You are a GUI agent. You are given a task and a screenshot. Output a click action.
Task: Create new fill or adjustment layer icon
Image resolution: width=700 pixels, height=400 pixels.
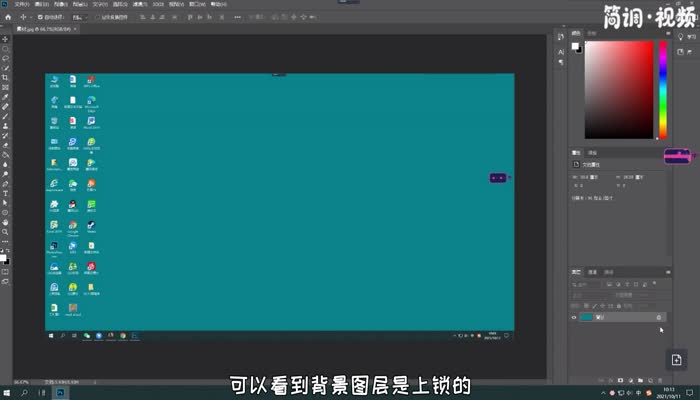coord(630,380)
